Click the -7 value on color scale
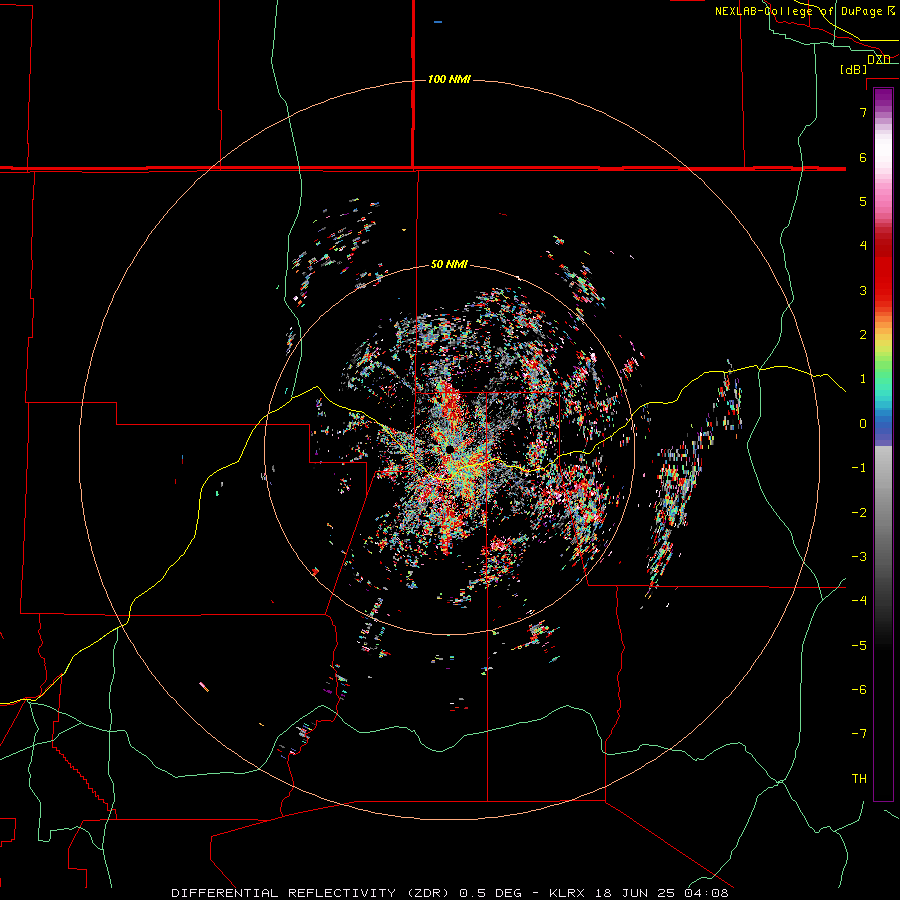Screen dimensions: 900x900 859,734
